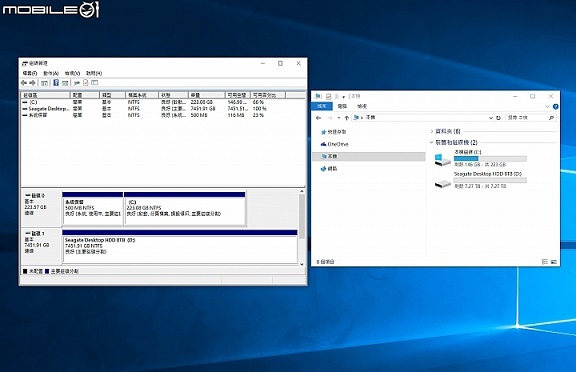Go up one level with the Explorer up arrow
This screenshot has height=372, width=576.
346,118
